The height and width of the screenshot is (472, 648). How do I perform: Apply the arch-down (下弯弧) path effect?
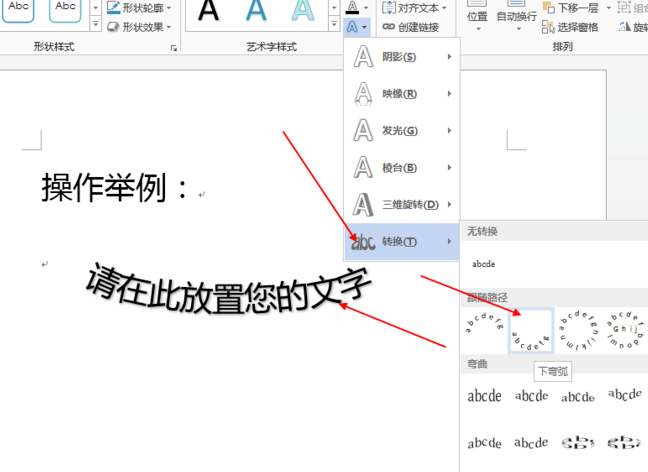531,331
